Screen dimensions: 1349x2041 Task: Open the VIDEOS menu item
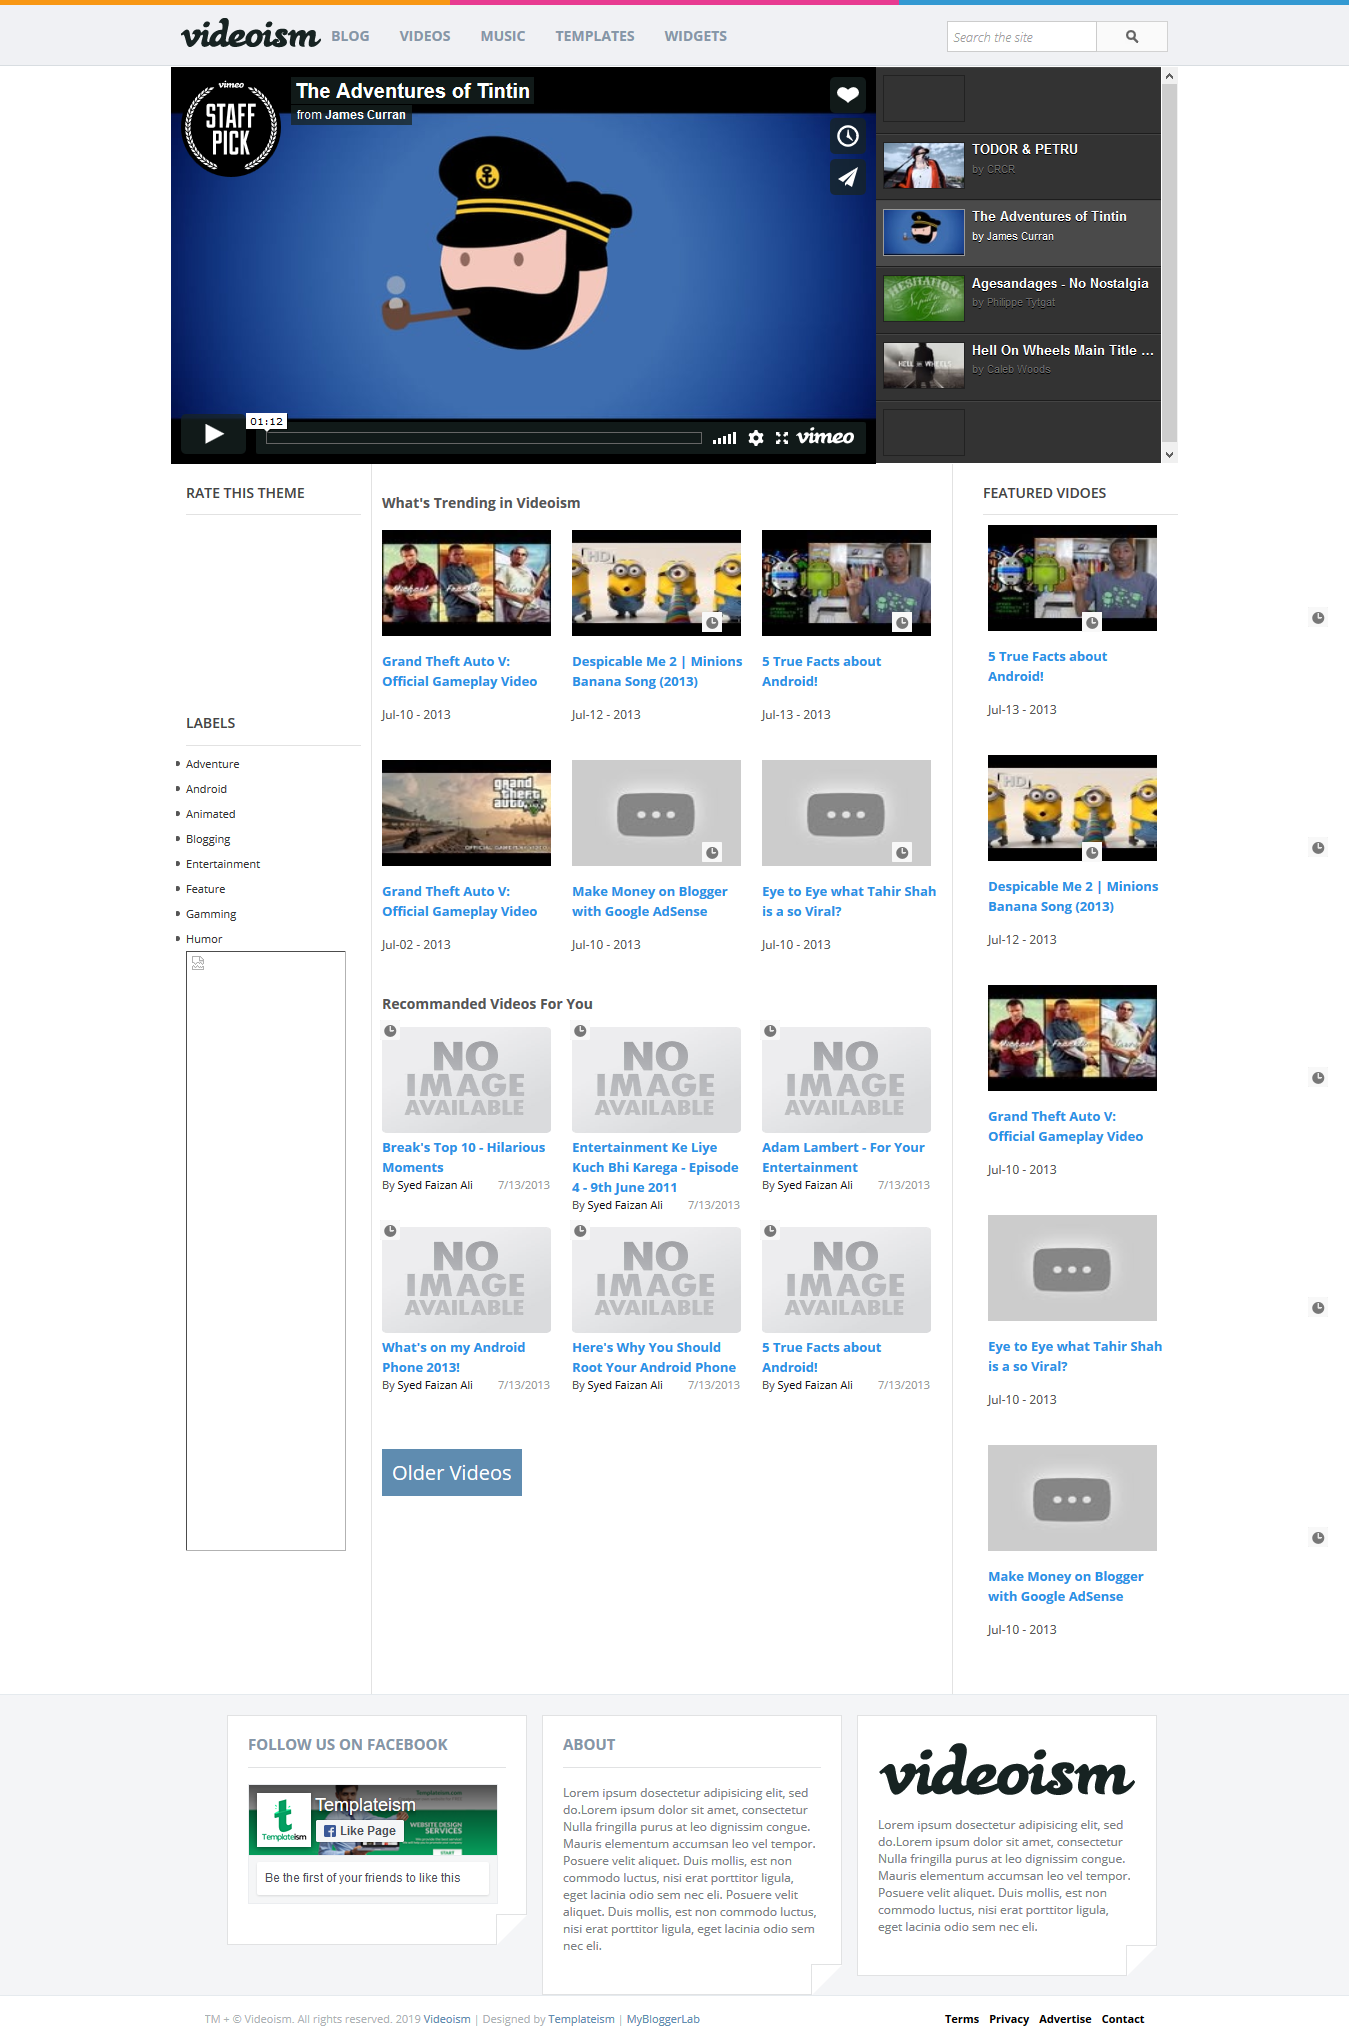(x=425, y=36)
